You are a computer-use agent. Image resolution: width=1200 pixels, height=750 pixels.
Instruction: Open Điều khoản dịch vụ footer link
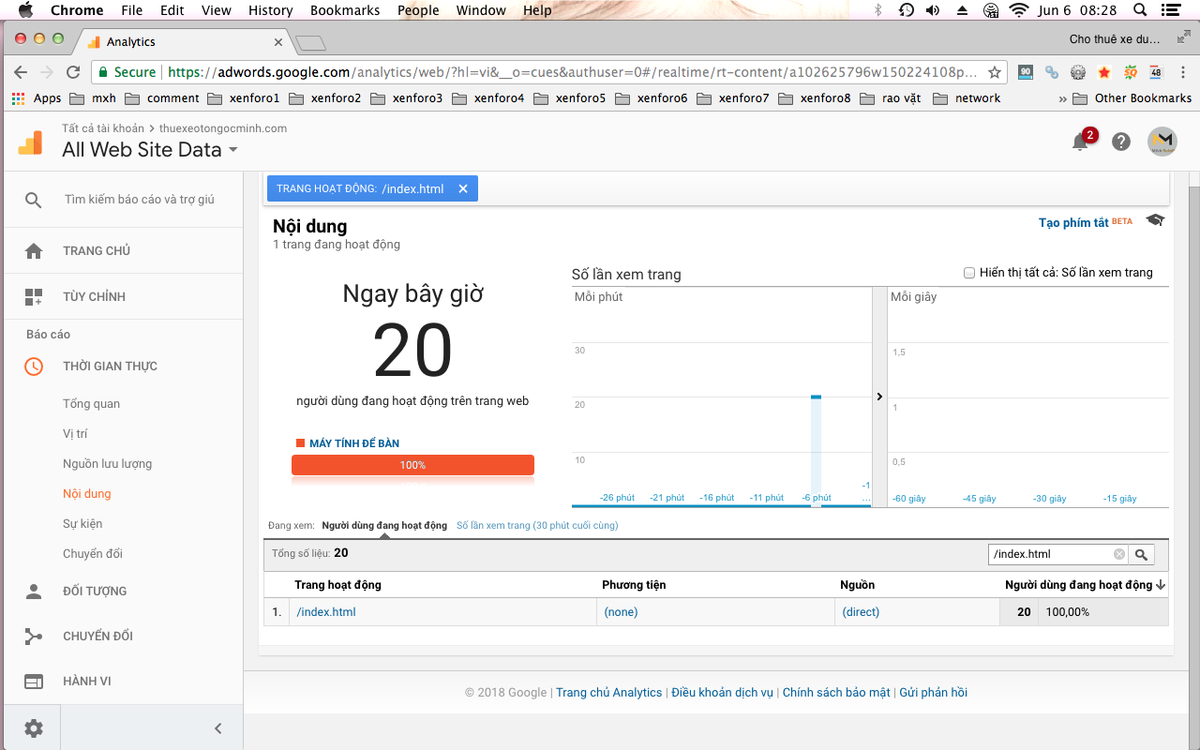click(722, 692)
